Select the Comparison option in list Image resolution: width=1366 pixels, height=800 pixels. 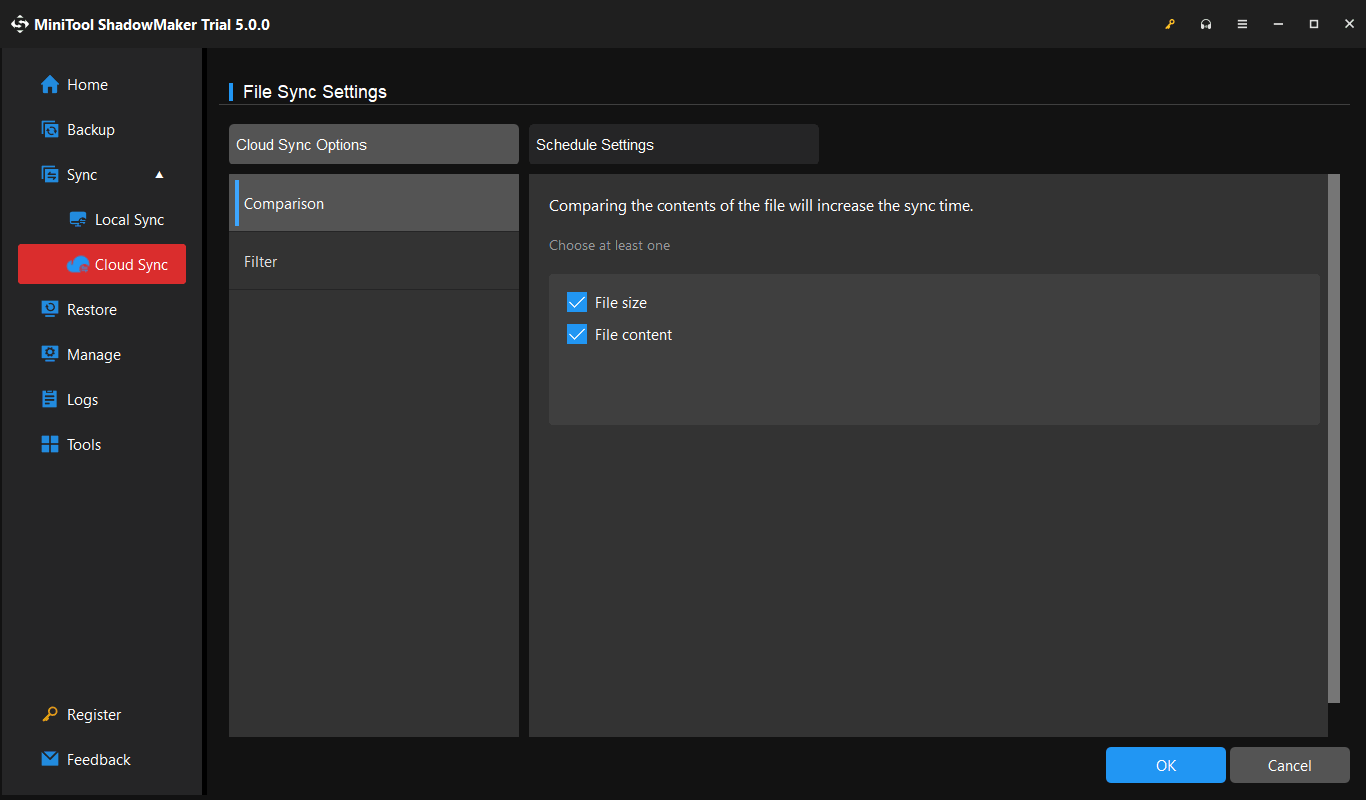coord(374,203)
